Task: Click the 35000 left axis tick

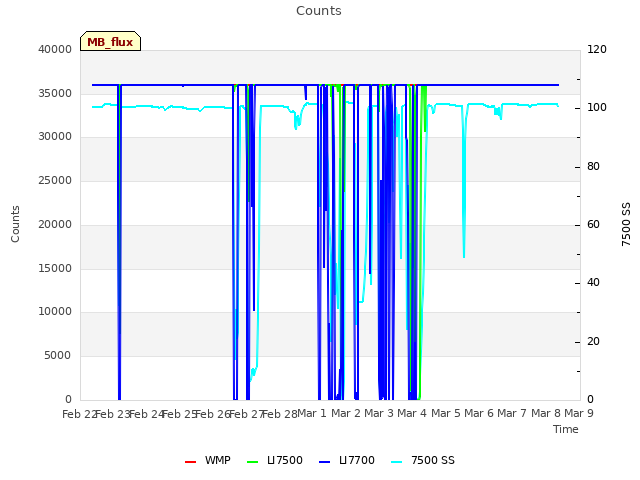Action: (x=55, y=93)
